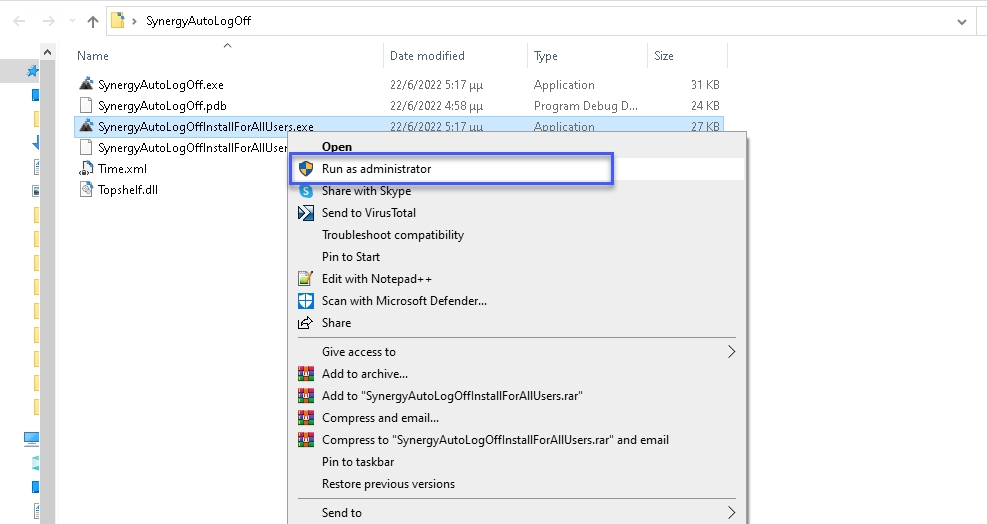Select the Topshelf.dll file icon
987x524 pixels.
coord(86,189)
